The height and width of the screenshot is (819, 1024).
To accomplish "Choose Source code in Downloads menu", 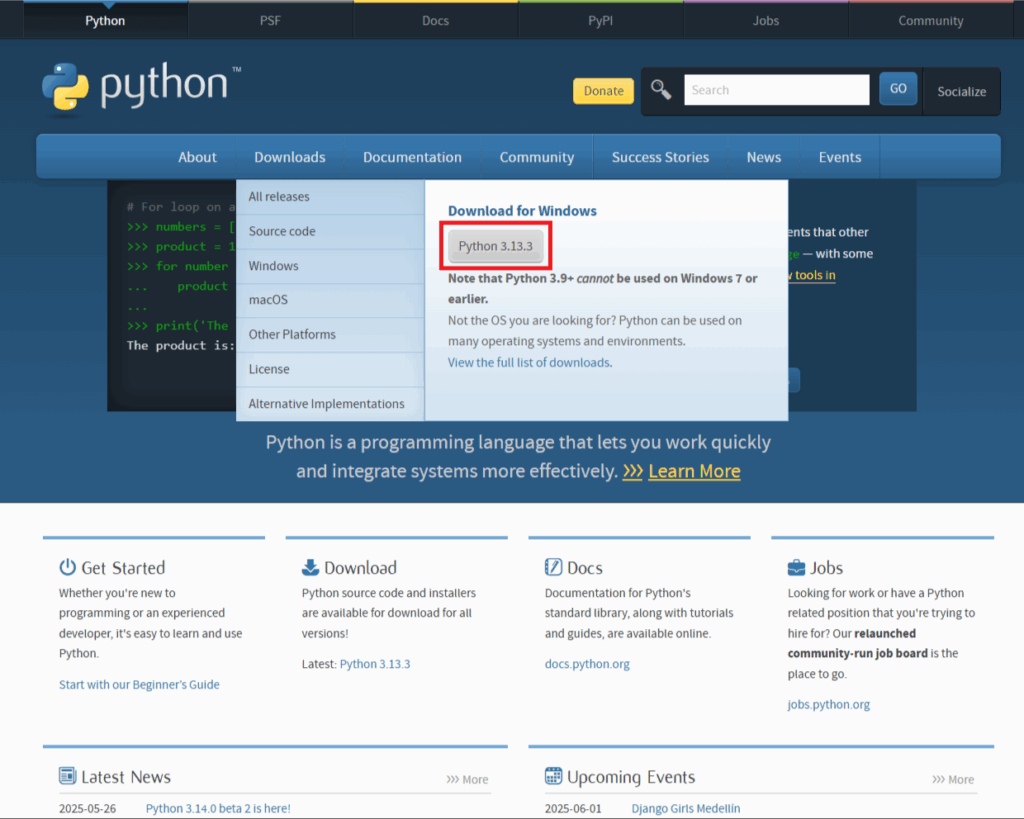I will pyautogui.click(x=330, y=231).
